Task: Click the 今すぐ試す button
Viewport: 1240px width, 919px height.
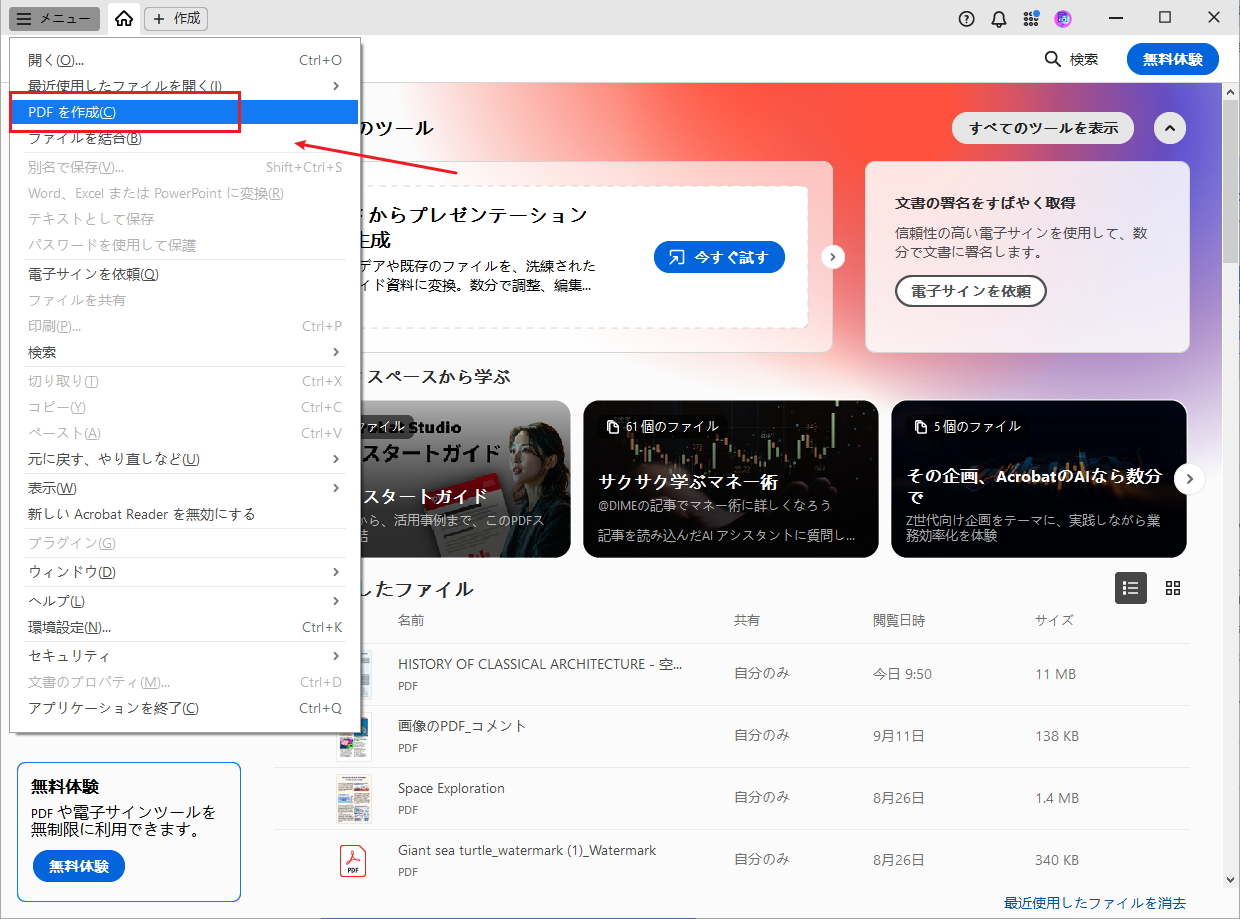Action: [719, 257]
